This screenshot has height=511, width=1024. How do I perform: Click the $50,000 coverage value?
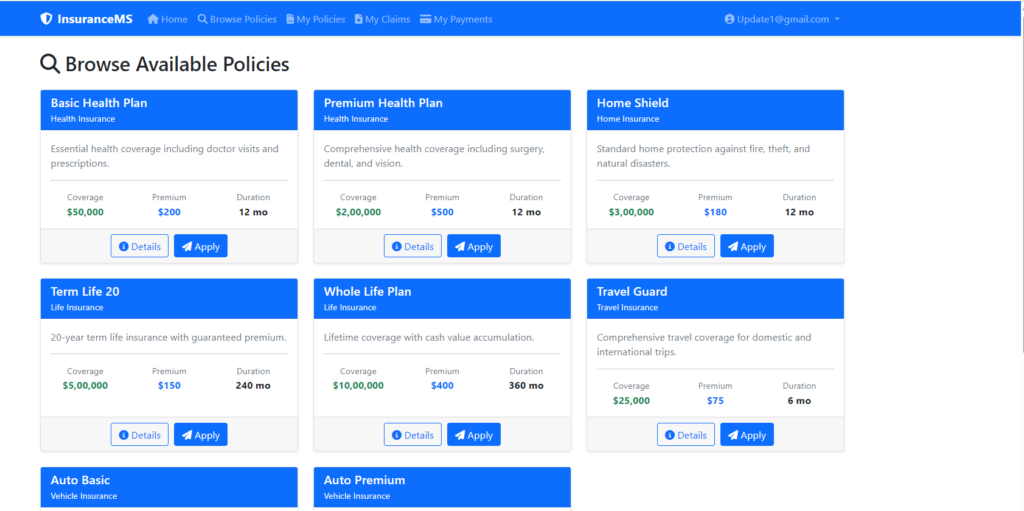tap(85, 212)
